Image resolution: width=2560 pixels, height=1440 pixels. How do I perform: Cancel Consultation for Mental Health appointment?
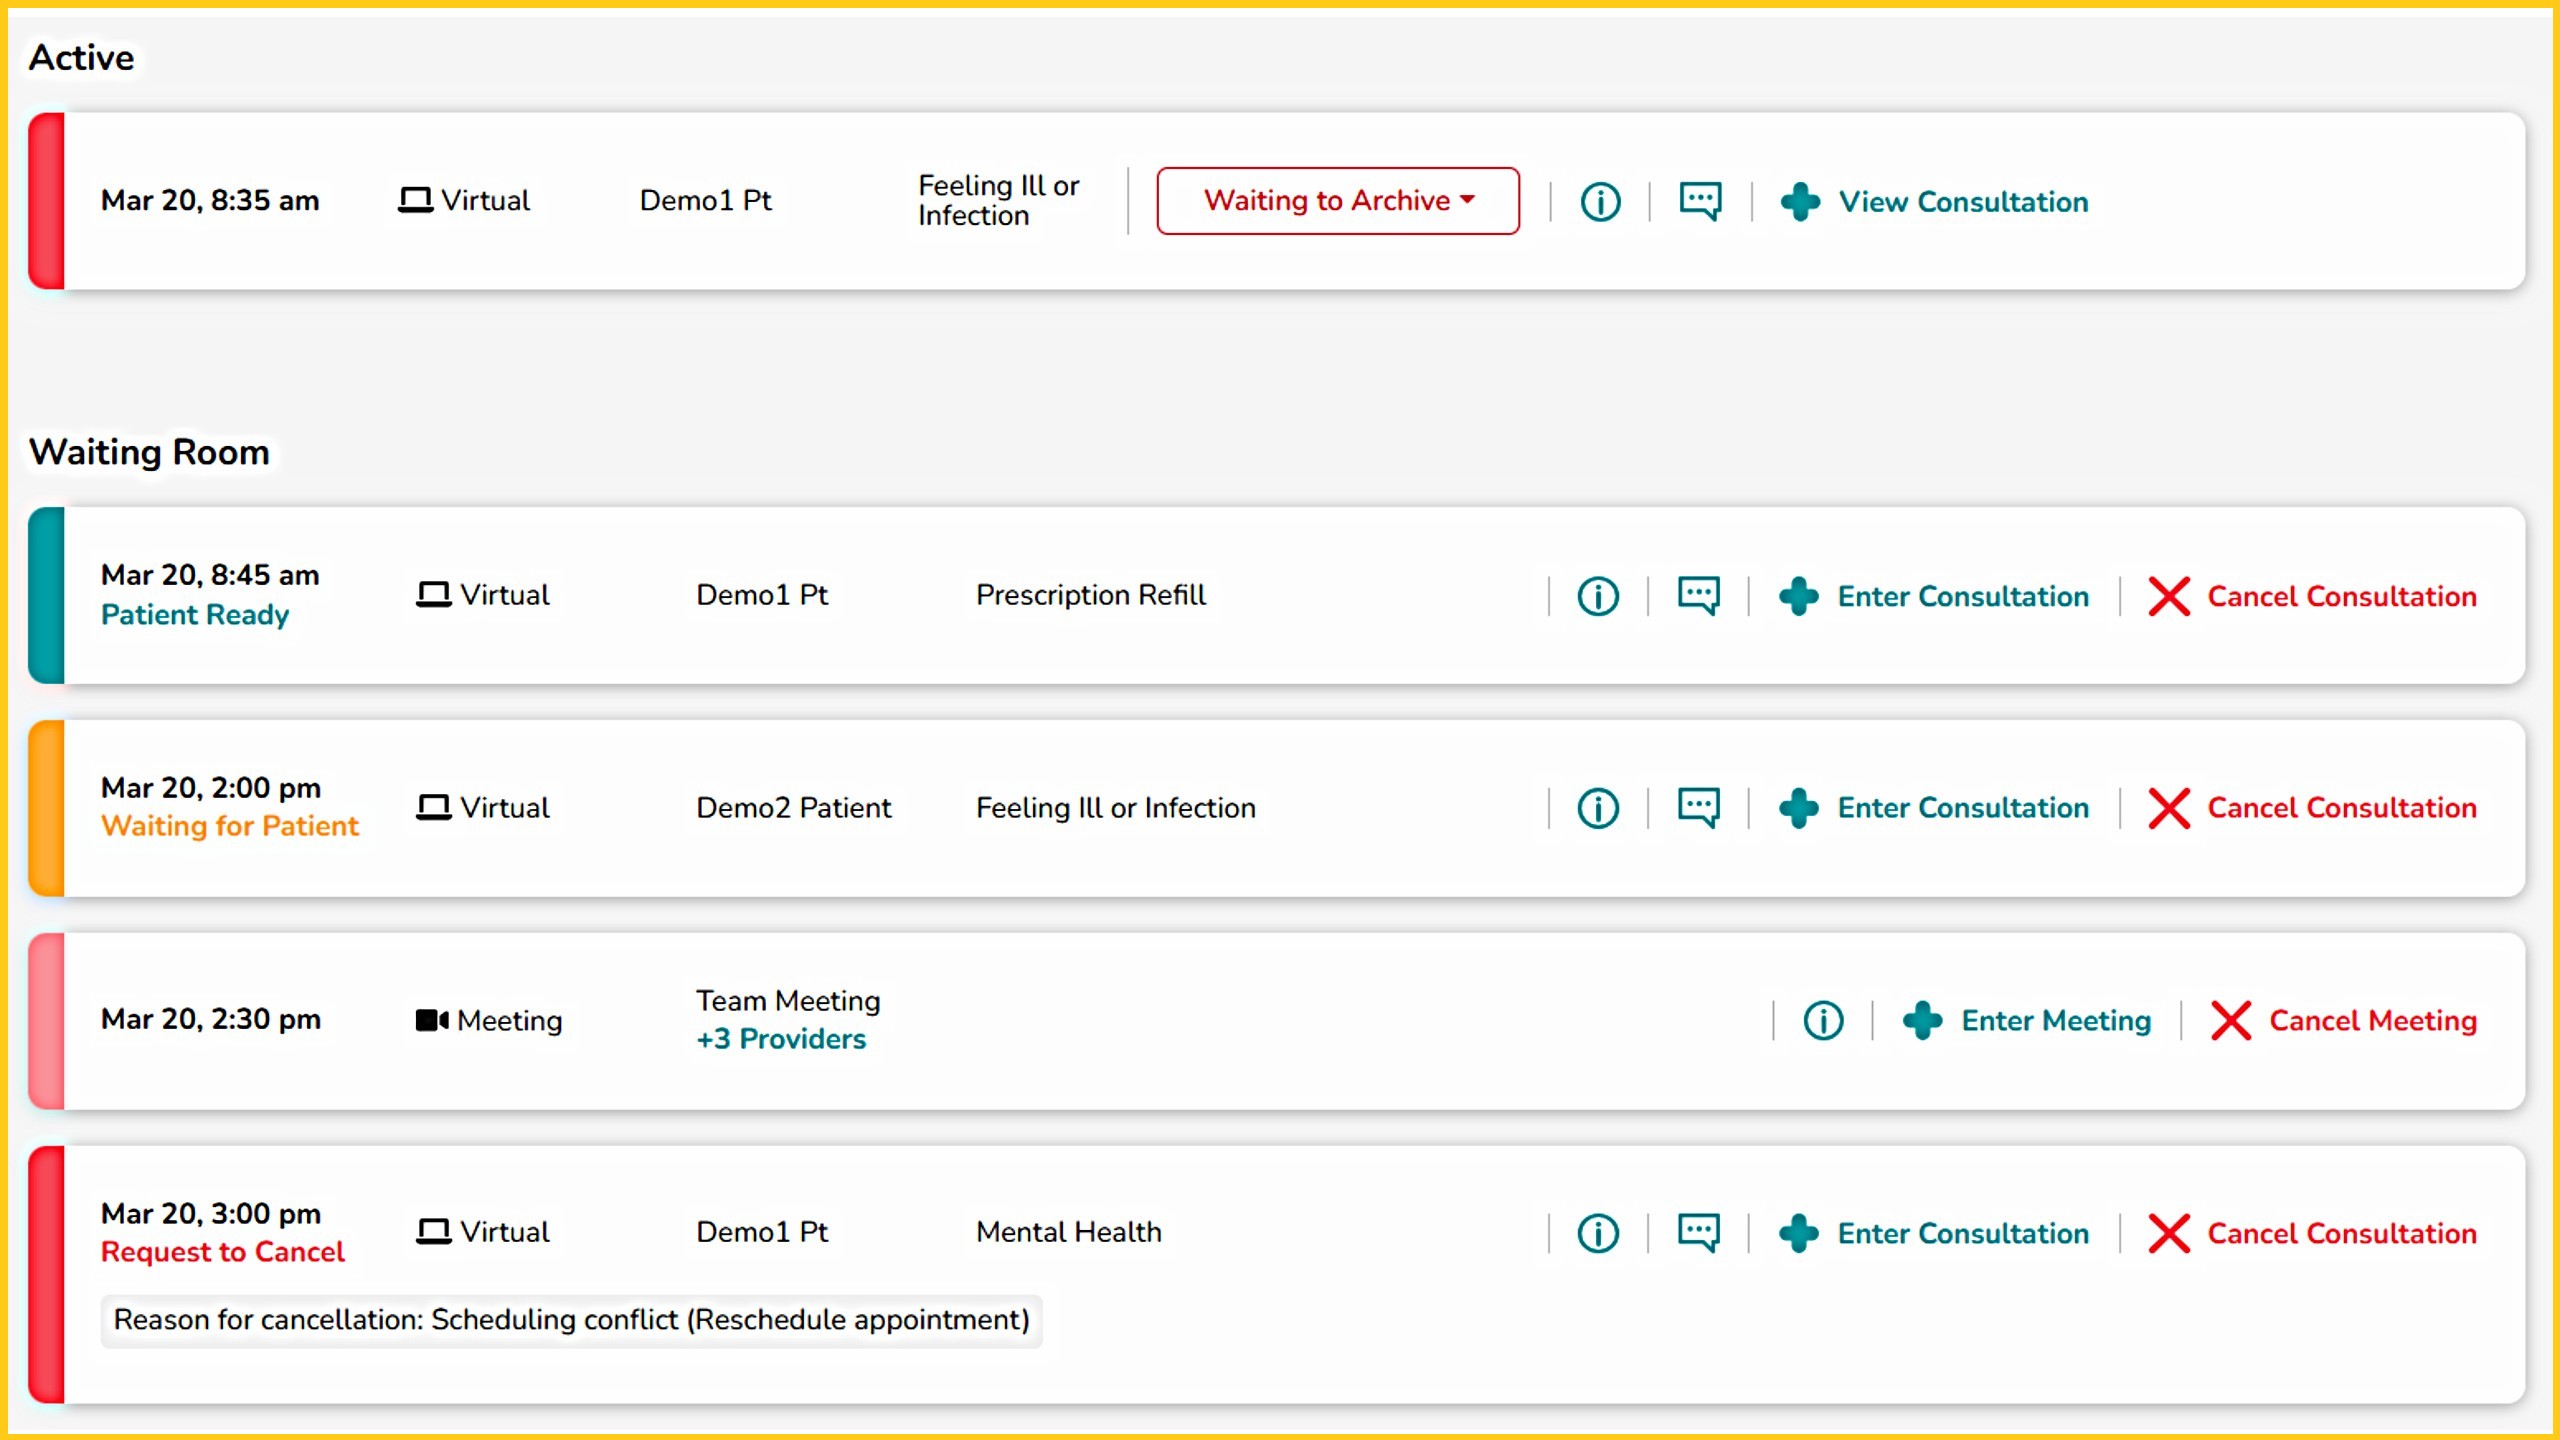point(2340,1234)
